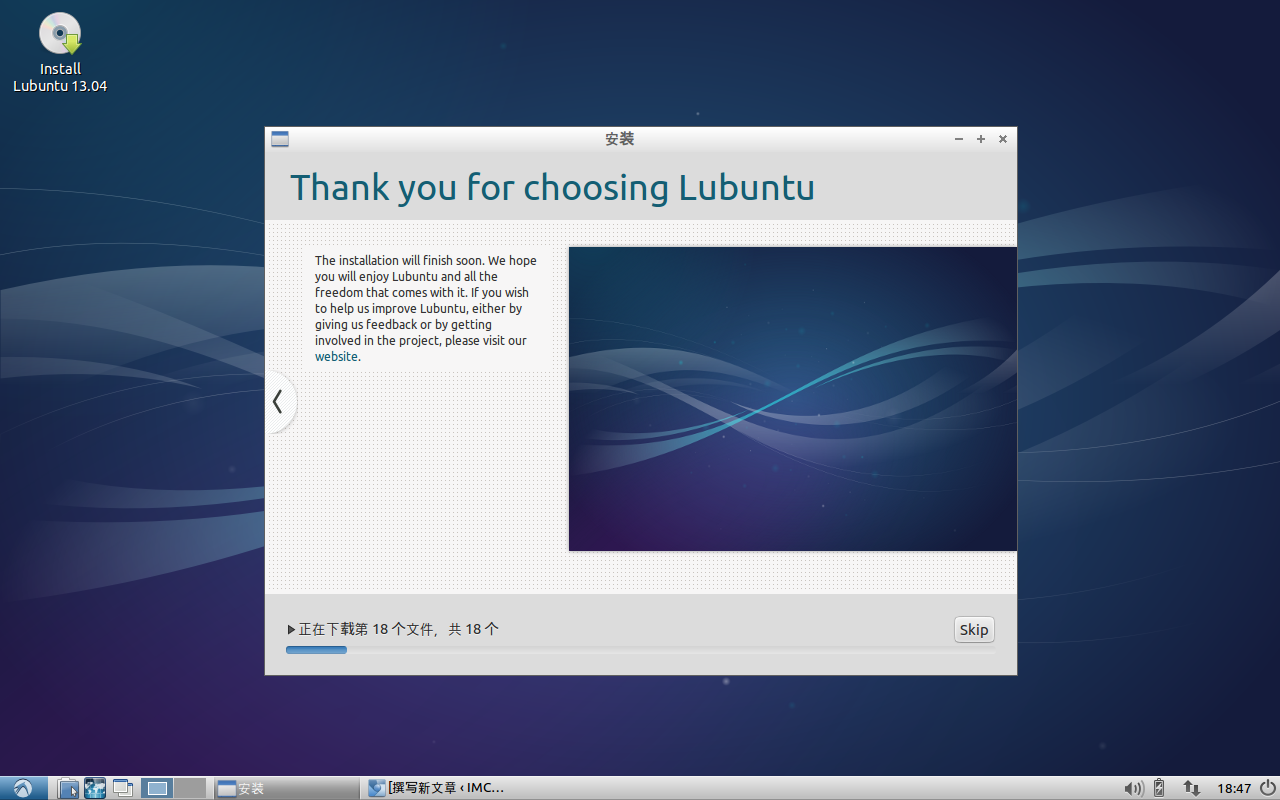Switch to the 撰写新文章 browser taskbar button
The height and width of the screenshot is (800, 1280).
[x=436, y=788]
